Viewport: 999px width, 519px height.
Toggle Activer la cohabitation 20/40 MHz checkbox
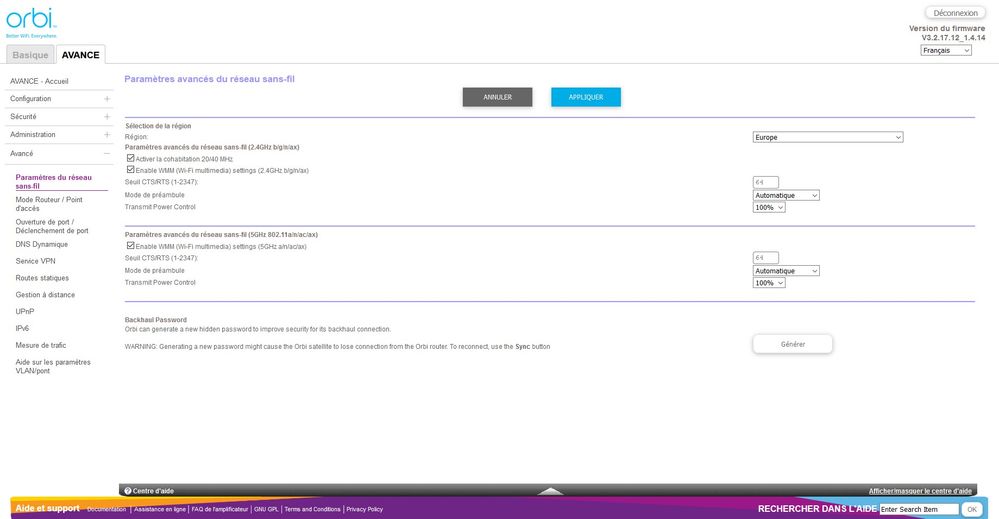click(131, 158)
